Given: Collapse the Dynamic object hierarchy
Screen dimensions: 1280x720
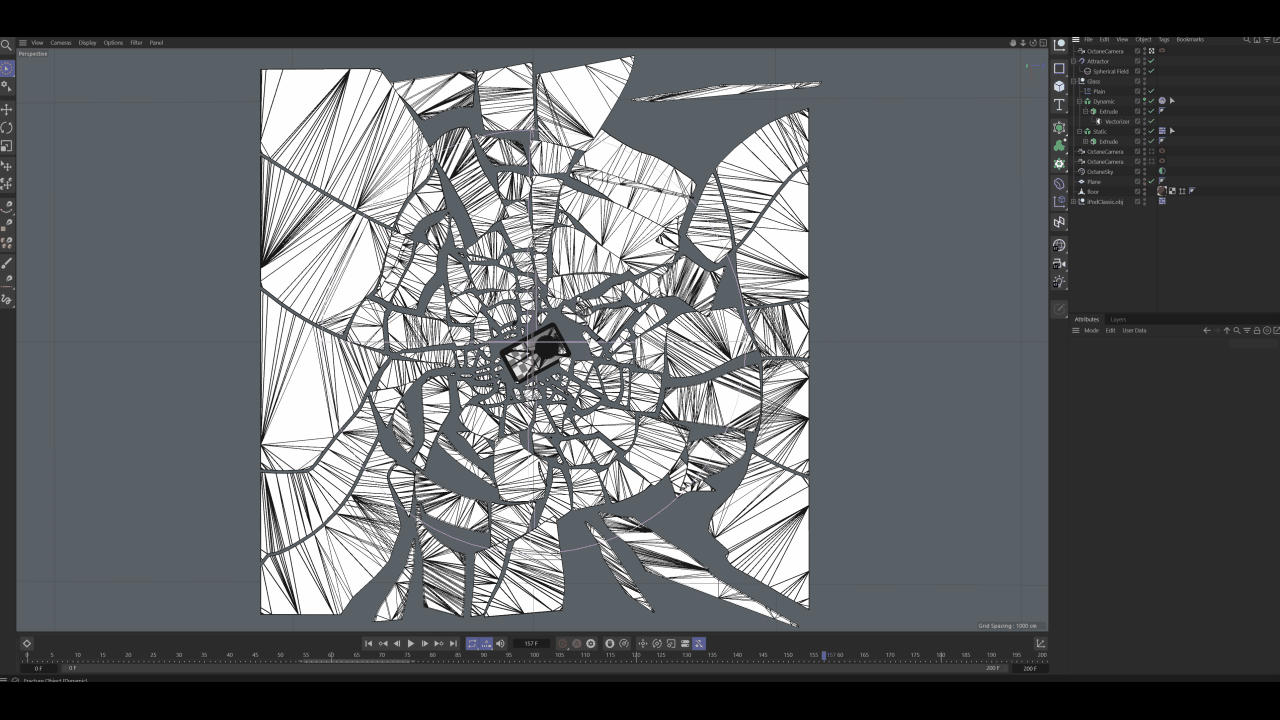Looking at the screenshot, I should 1080,101.
